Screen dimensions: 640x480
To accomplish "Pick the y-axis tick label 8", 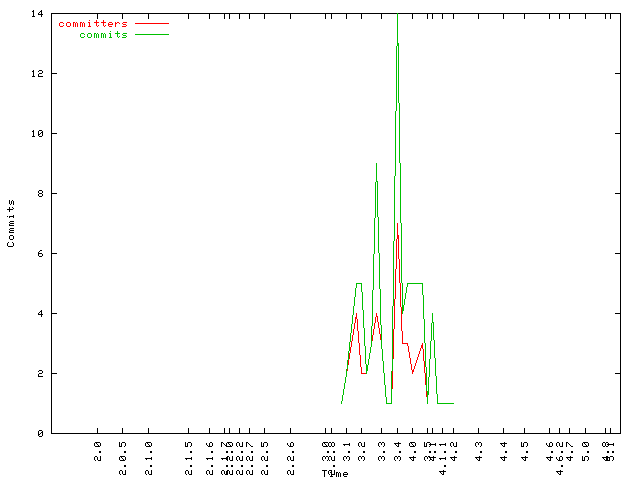I will pyautogui.click(x=39, y=194).
